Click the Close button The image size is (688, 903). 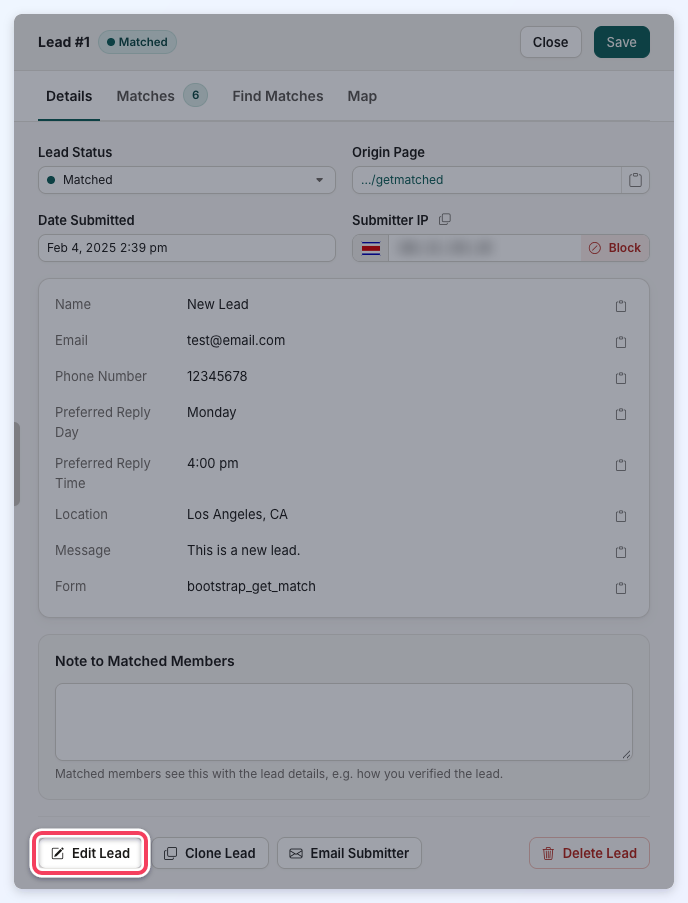550,42
